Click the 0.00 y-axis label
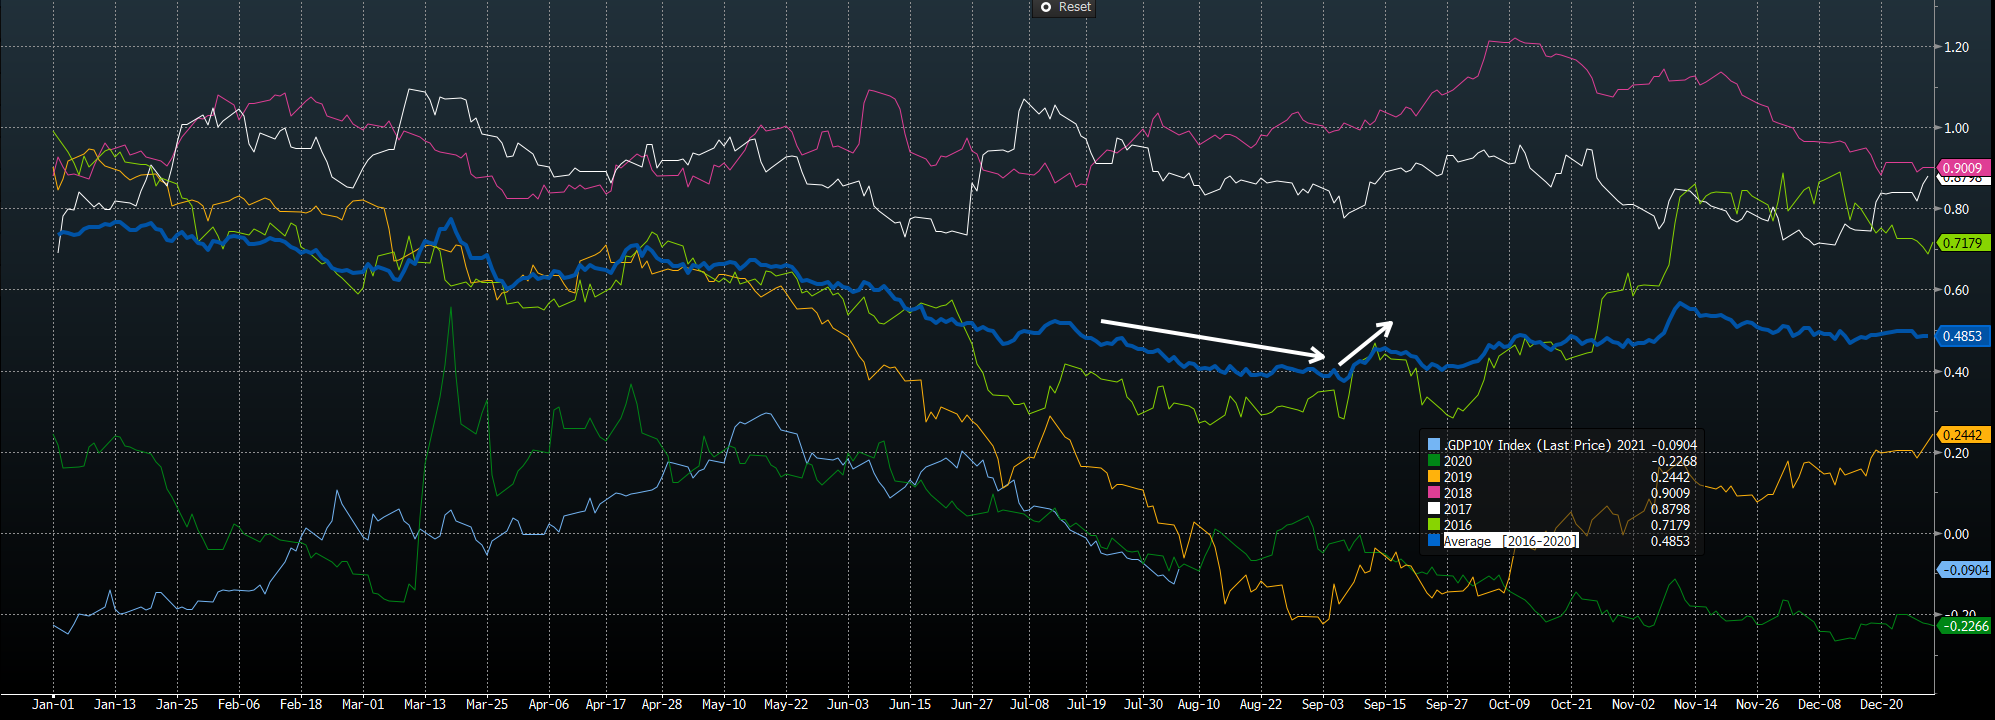 tap(1955, 534)
